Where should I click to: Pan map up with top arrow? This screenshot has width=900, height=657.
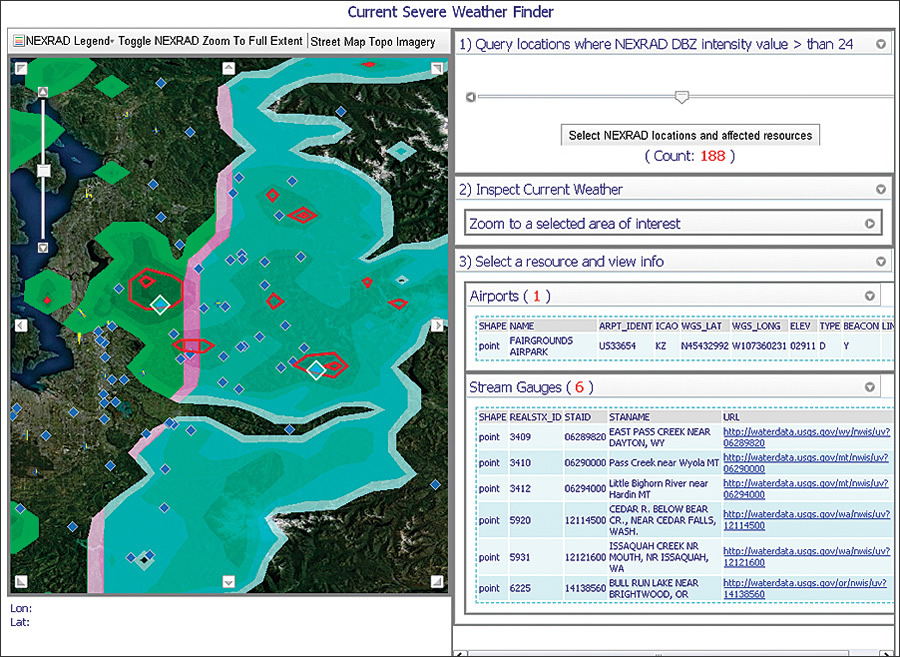tap(228, 68)
